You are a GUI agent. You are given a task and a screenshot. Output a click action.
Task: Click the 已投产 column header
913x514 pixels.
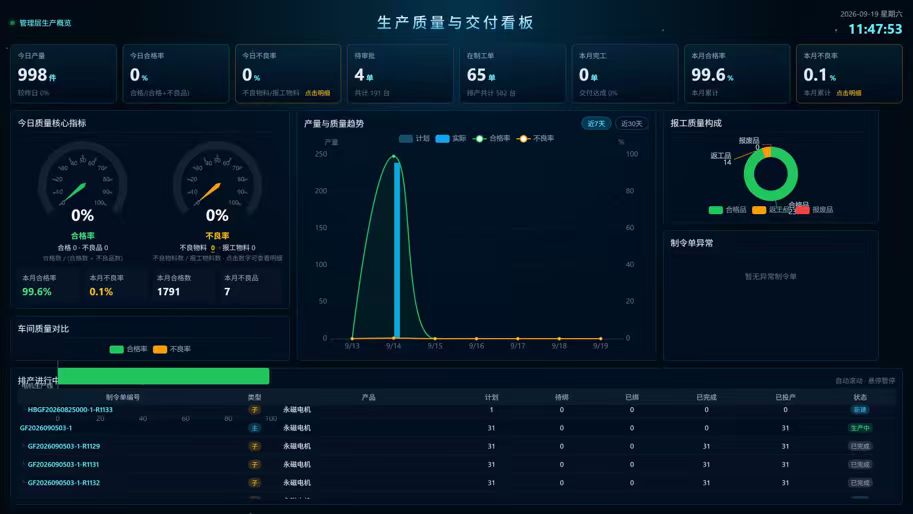785,398
